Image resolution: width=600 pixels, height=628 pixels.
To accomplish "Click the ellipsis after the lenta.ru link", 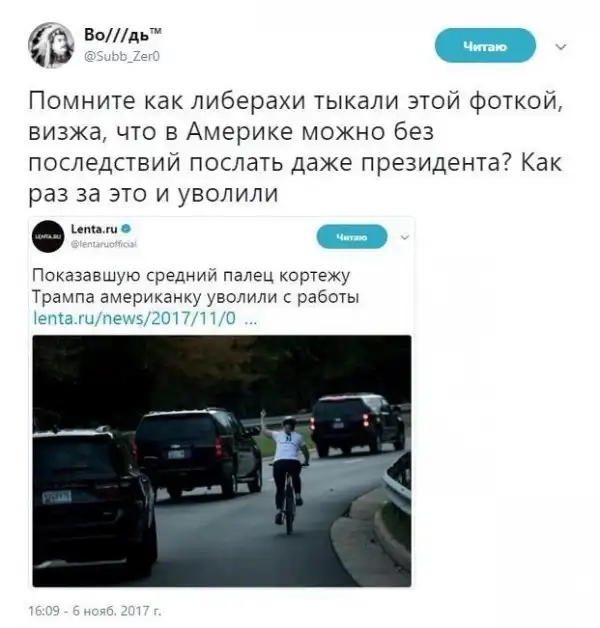I will point(251,321).
